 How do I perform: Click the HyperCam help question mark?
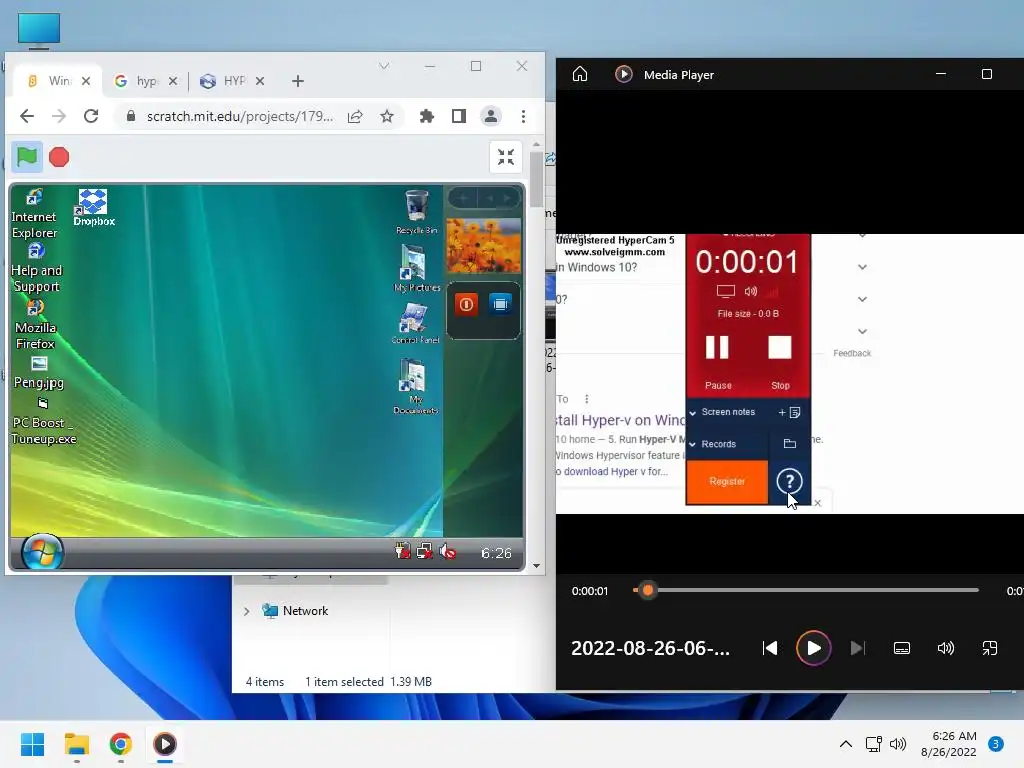[789, 481]
